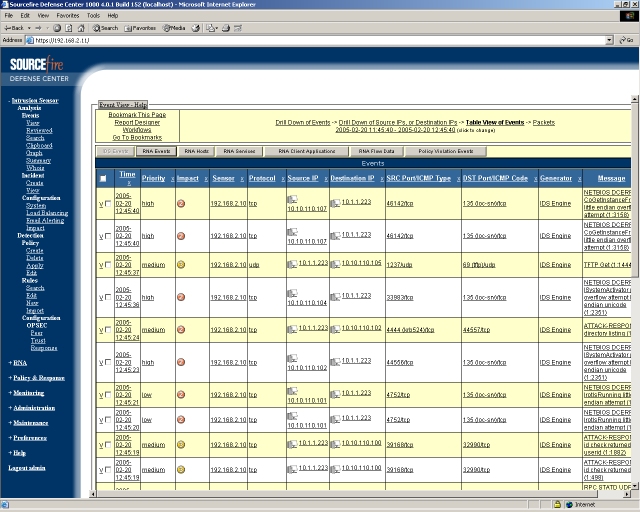Open Load Balancing in sidebar
640x512 pixels.
point(47,213)
